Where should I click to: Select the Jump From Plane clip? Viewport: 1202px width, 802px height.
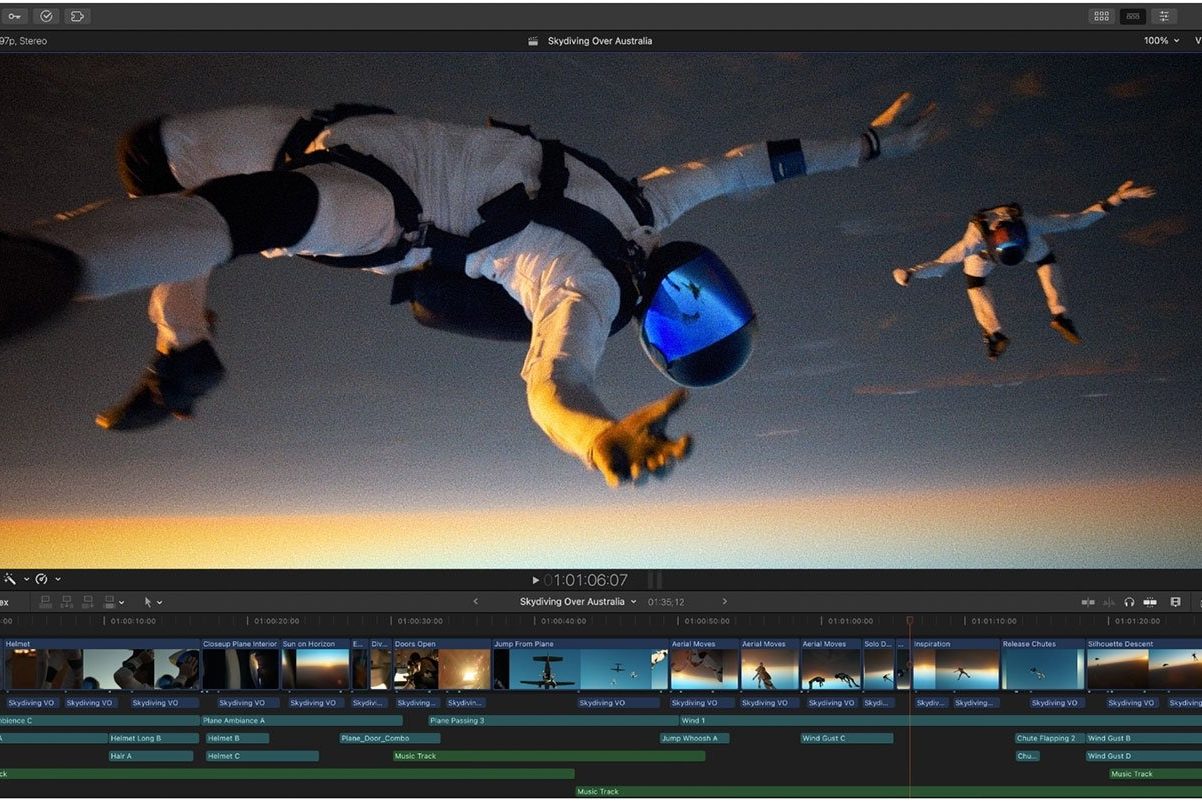pyautogui.click(x=579, y=667)
